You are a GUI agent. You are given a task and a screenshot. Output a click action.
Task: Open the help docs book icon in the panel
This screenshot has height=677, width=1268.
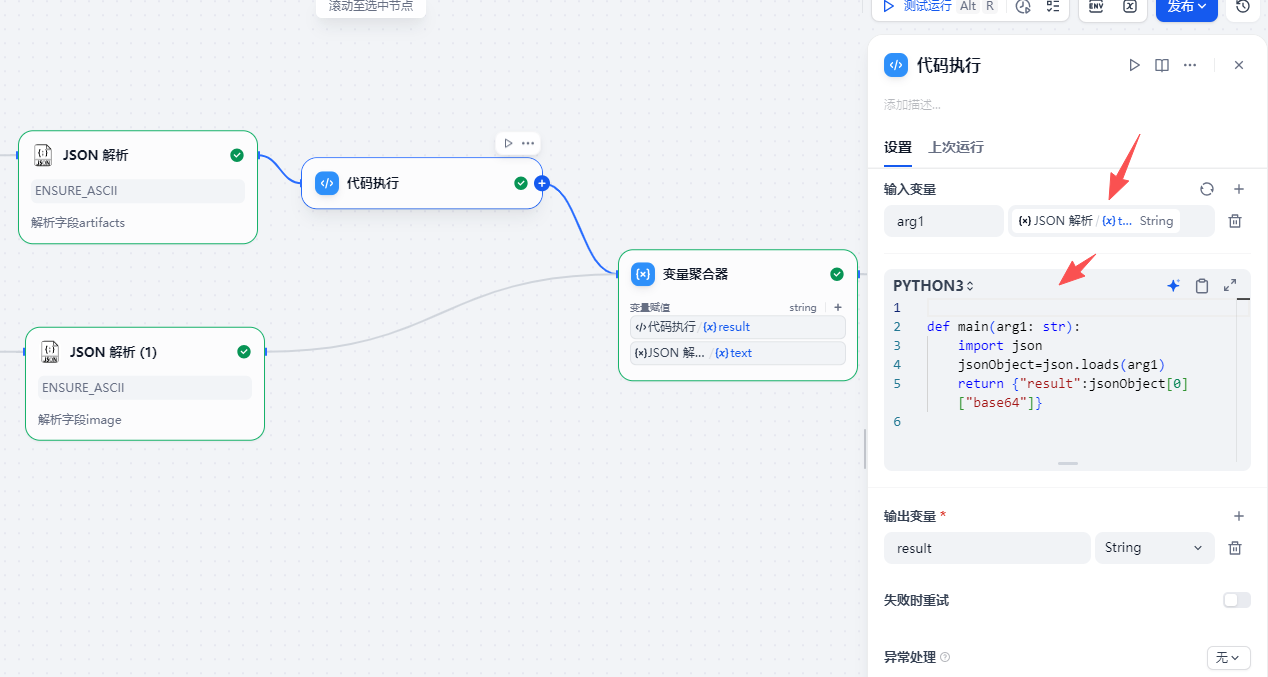pyautogui.click(x=1162, y=65)
